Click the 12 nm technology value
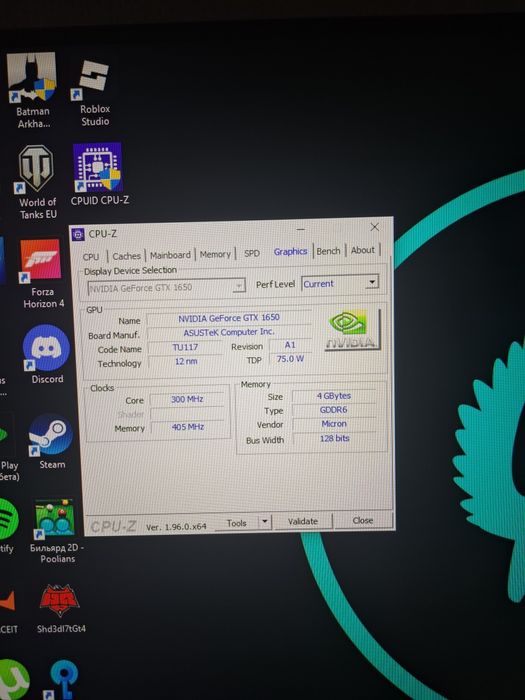The width and height of the screenshot is (525, 700). pyautogui.click(x=186, y=361)
